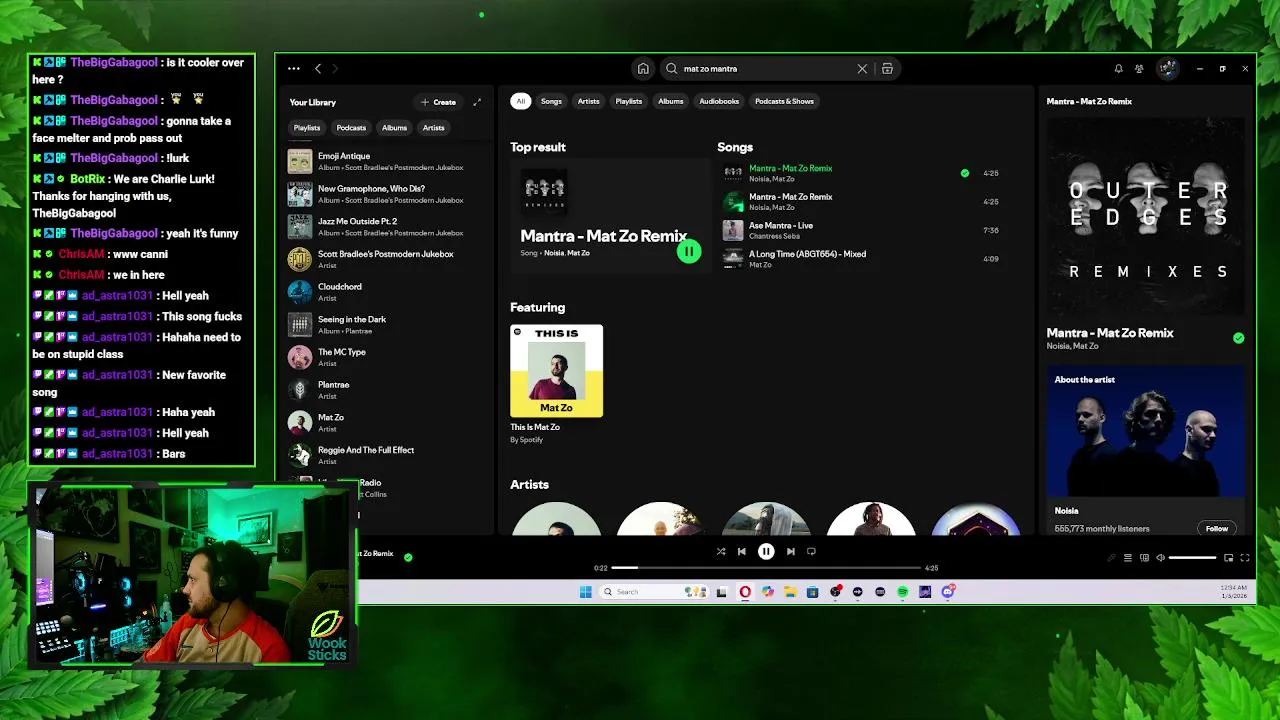Filter search results by Artists
Image resolution: width=1280 pixels, height=720 pixels.
pos(589,101)
